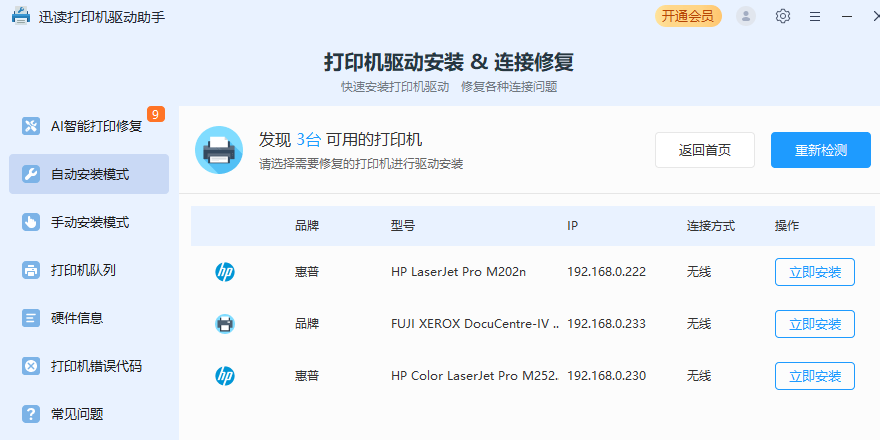Click the 连接方式 column header
The height and width of the screenshot is (440, 880).
pos(711,226)
